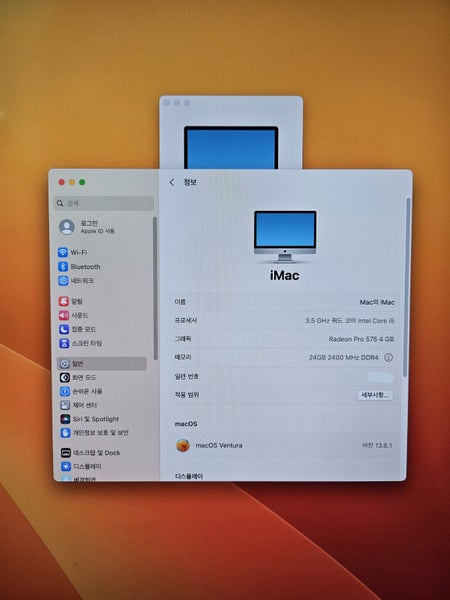Image resolution: width=450 pixels, height=600 pixels.
Task: Click the Apple ID avatar icon
Action: click(67, 227)
